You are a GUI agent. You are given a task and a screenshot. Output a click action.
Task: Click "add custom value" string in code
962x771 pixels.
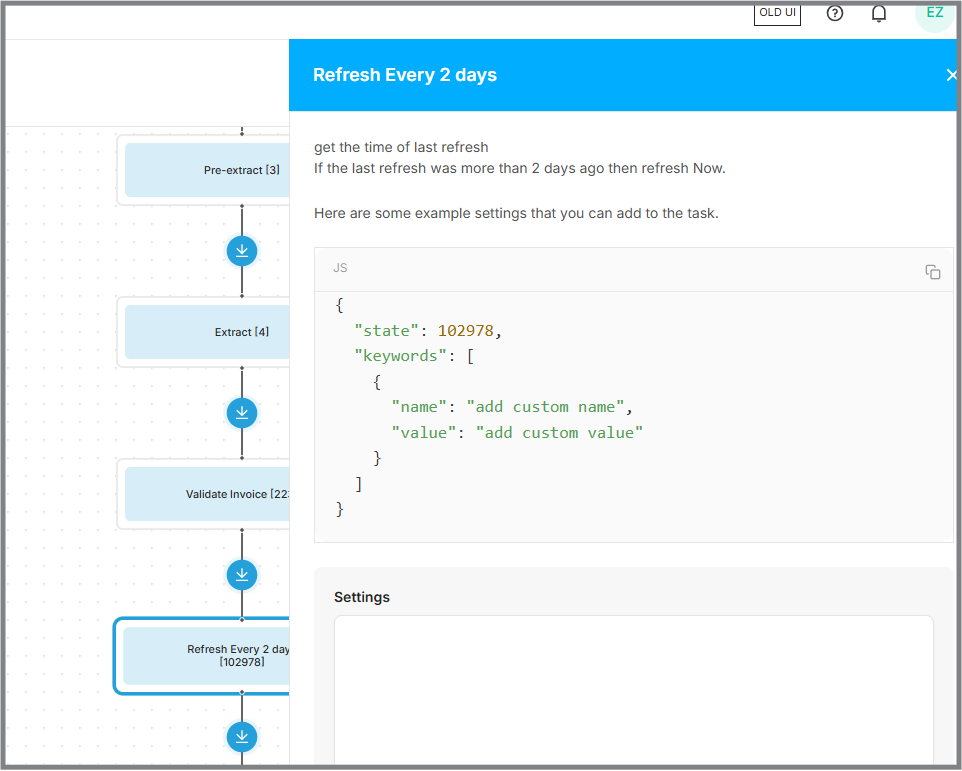pyautogui.click(x=559, y=432)
